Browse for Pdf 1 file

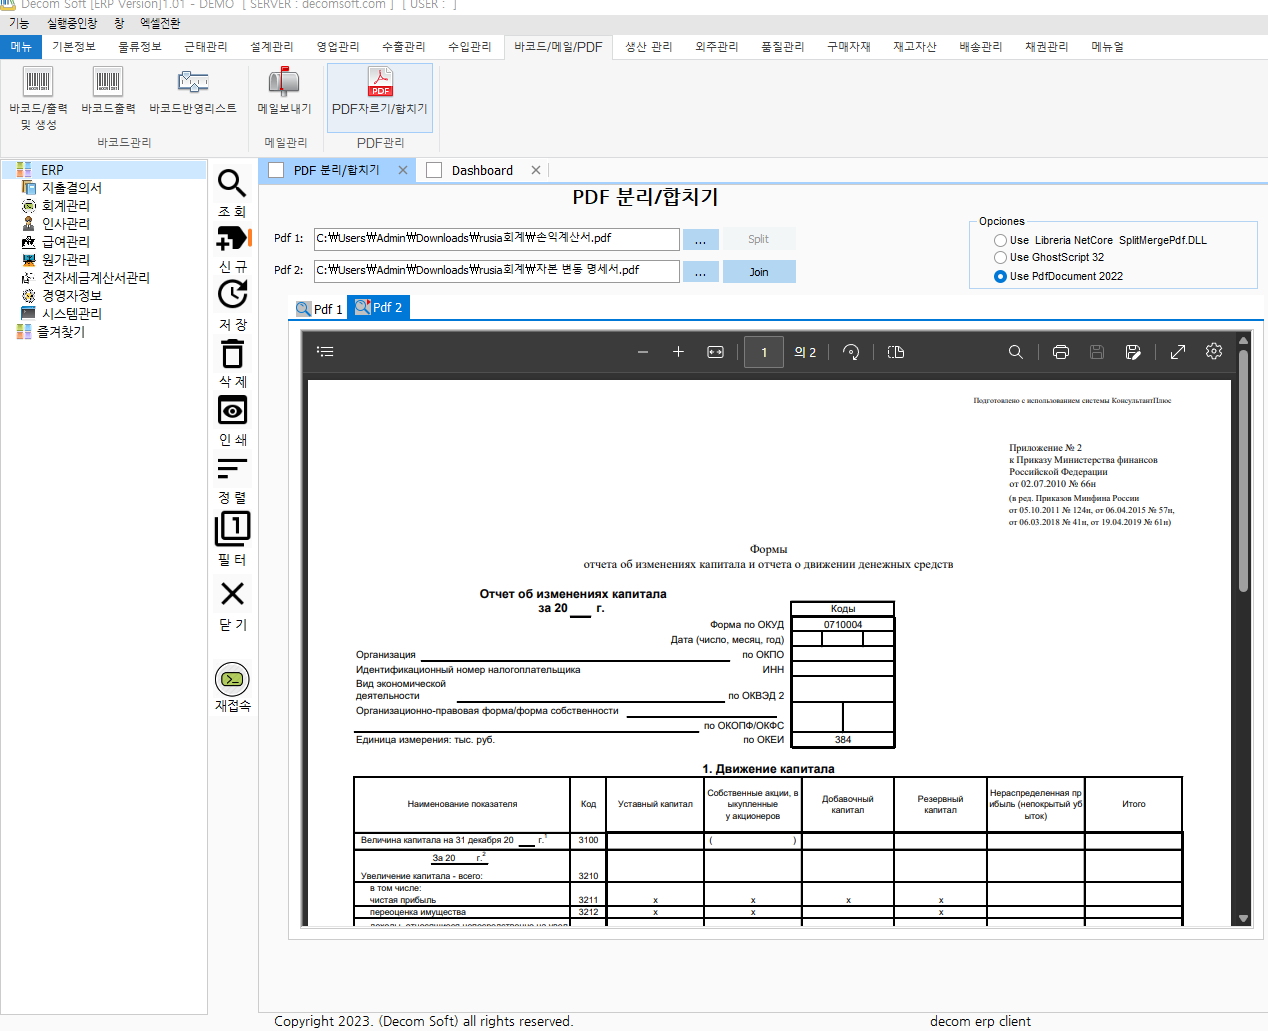coord(700,240)
